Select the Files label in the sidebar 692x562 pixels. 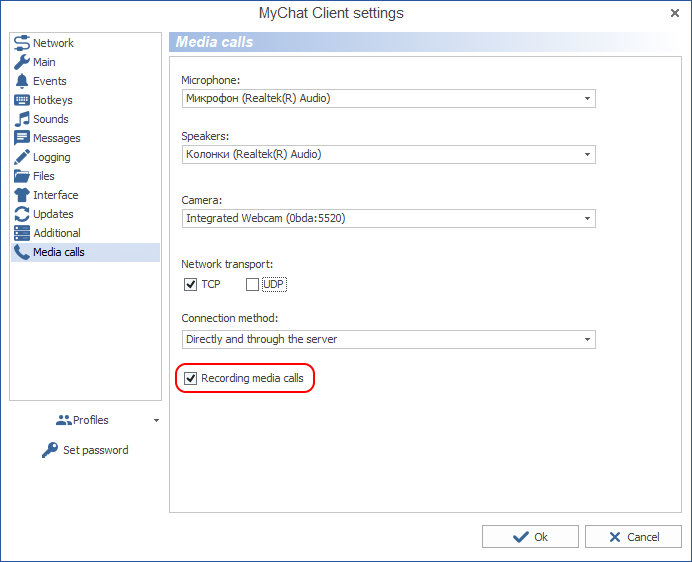click(x=44, y=176)
